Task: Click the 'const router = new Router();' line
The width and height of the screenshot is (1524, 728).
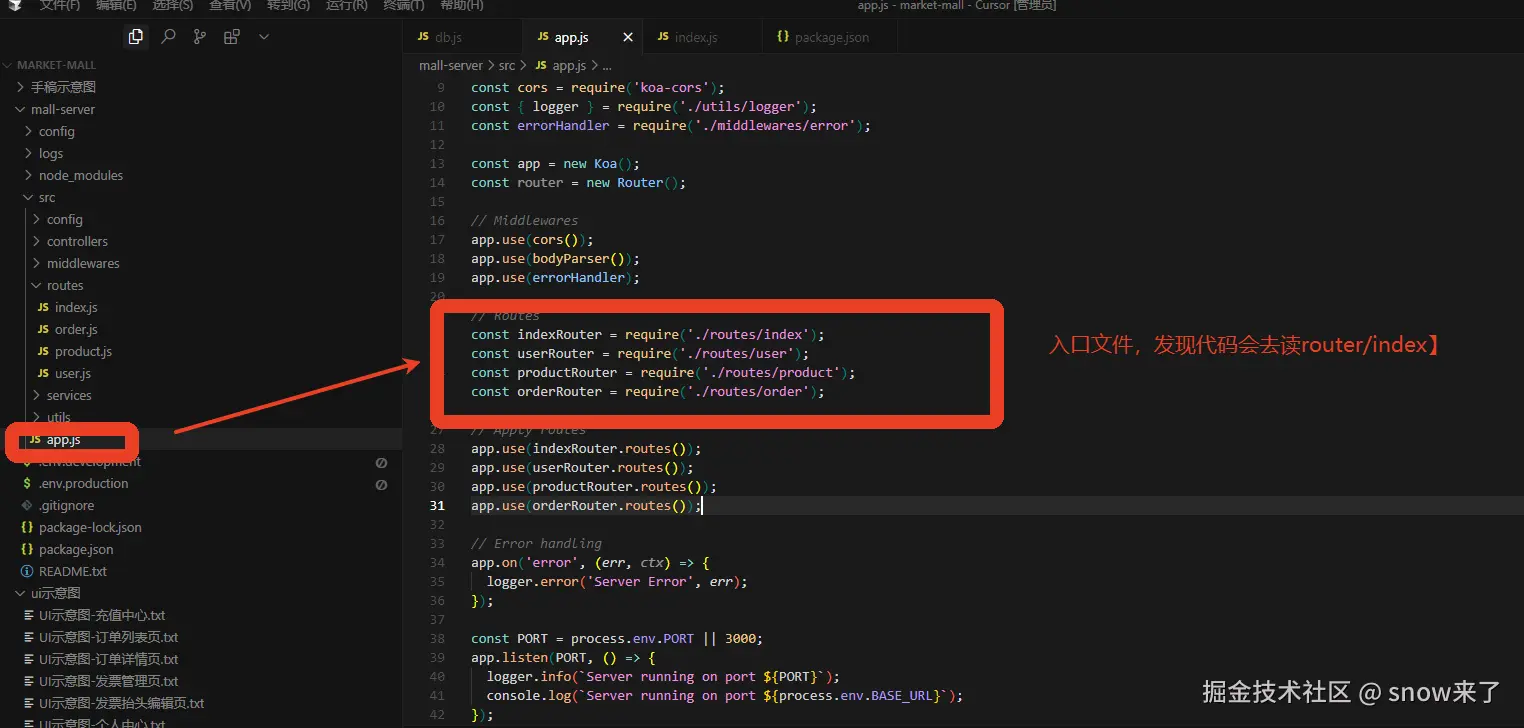Action: tap(579, 182)
